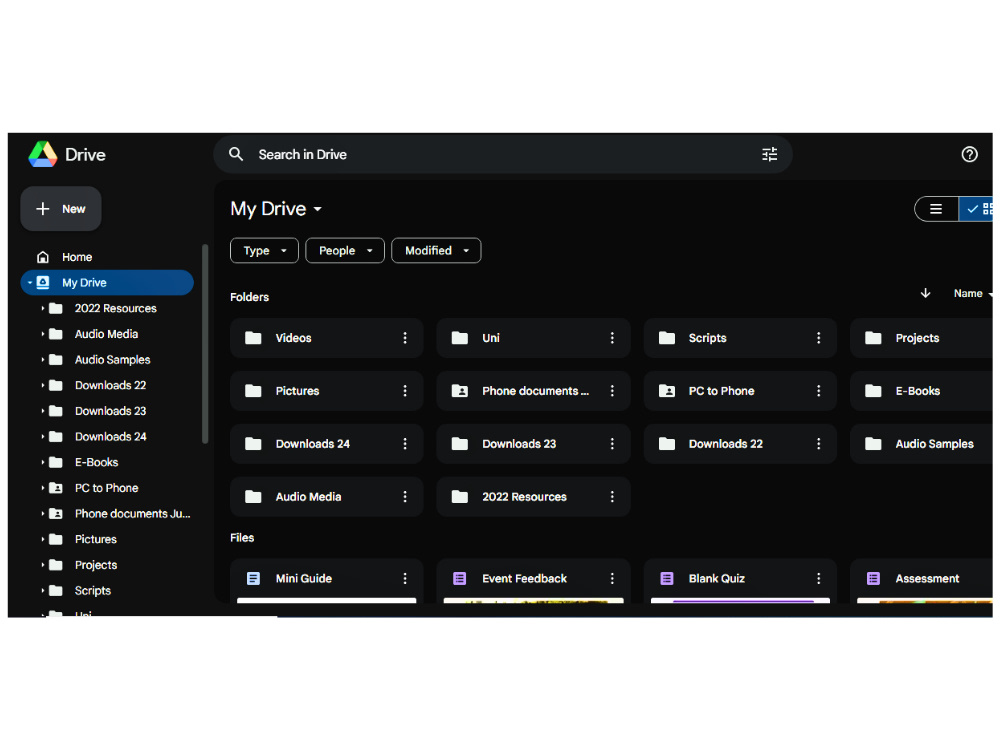Open more options for Audio Media folder
Screen dimensions: 1000x750
pos(405,497)
